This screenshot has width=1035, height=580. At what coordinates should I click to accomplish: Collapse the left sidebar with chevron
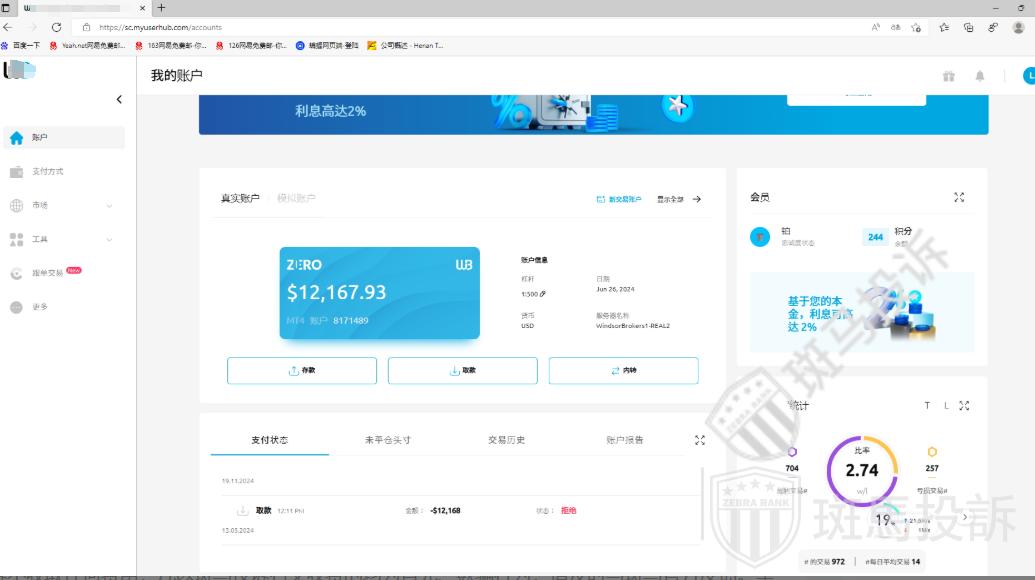[119, 99]
